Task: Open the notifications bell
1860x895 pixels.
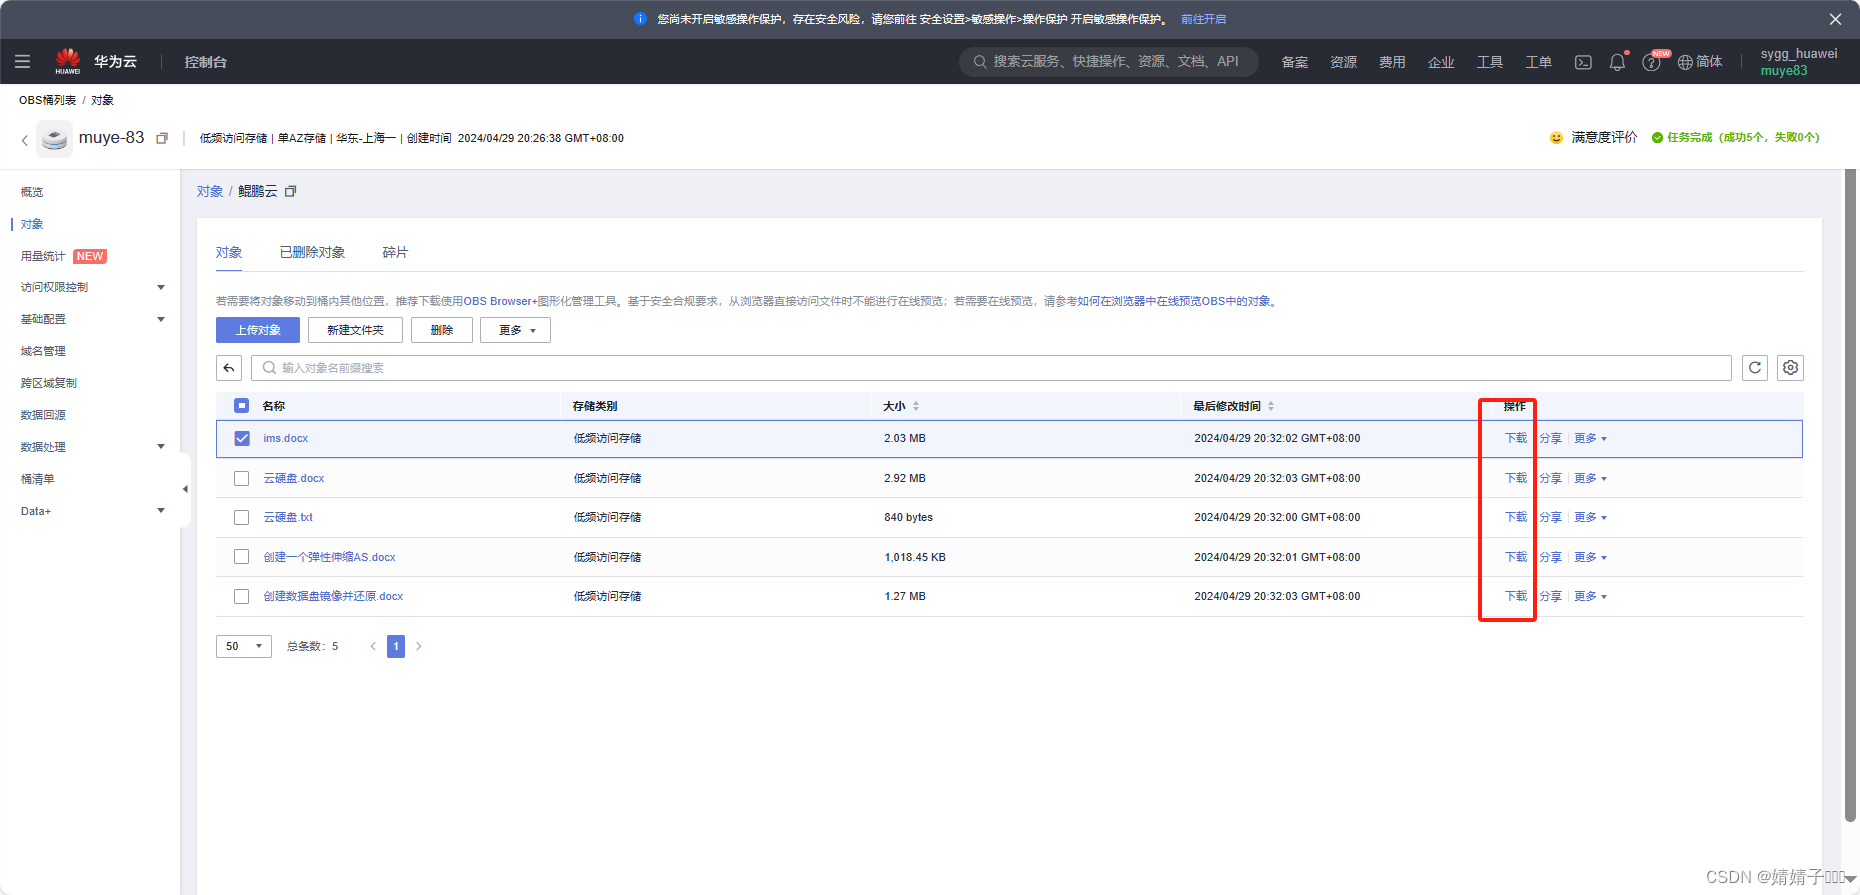Action: click(x=1617, y=62)
